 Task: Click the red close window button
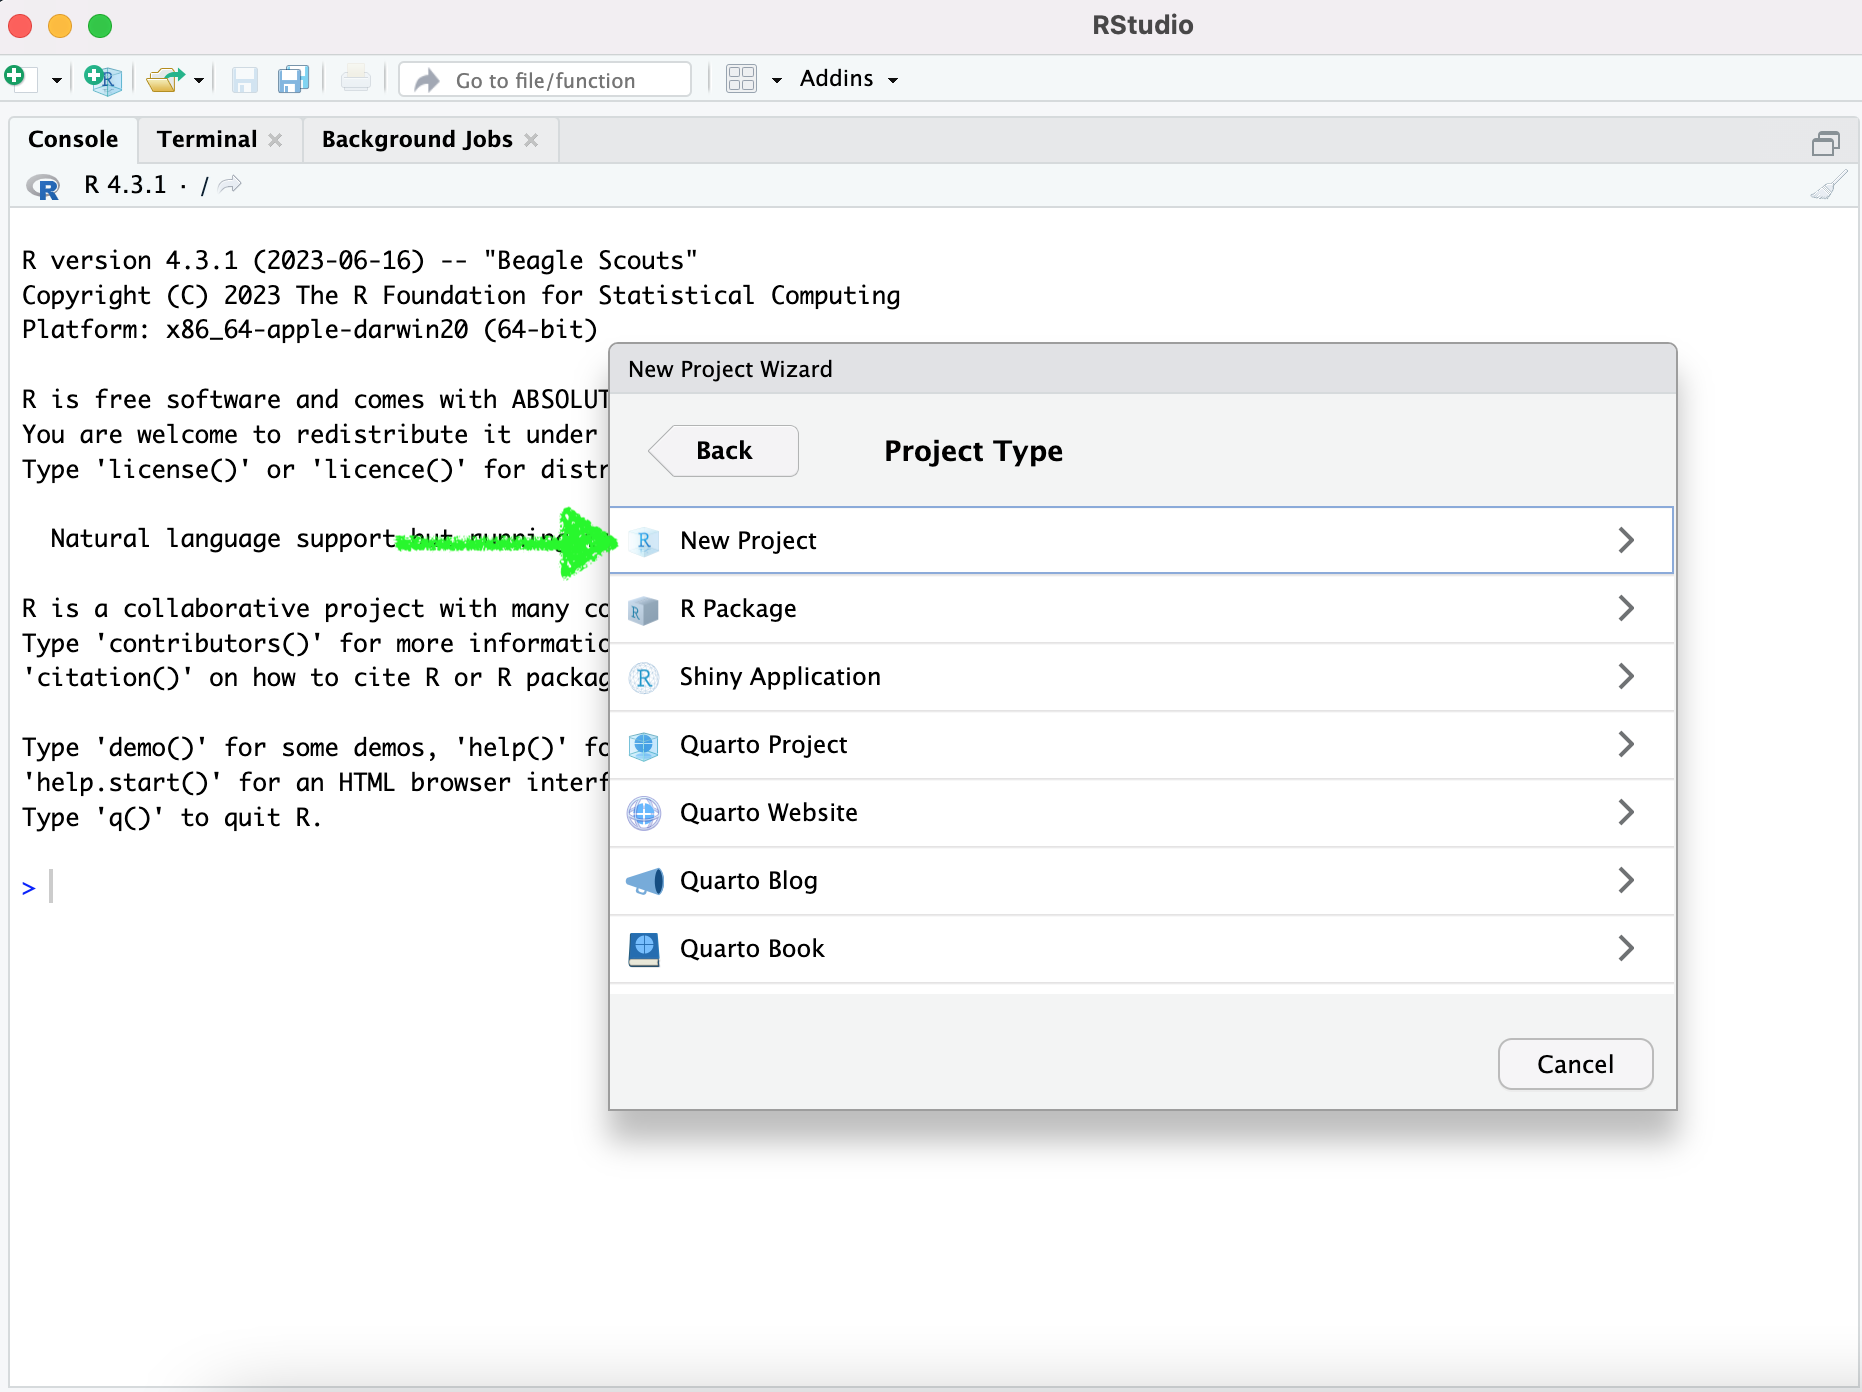point(20,26)
